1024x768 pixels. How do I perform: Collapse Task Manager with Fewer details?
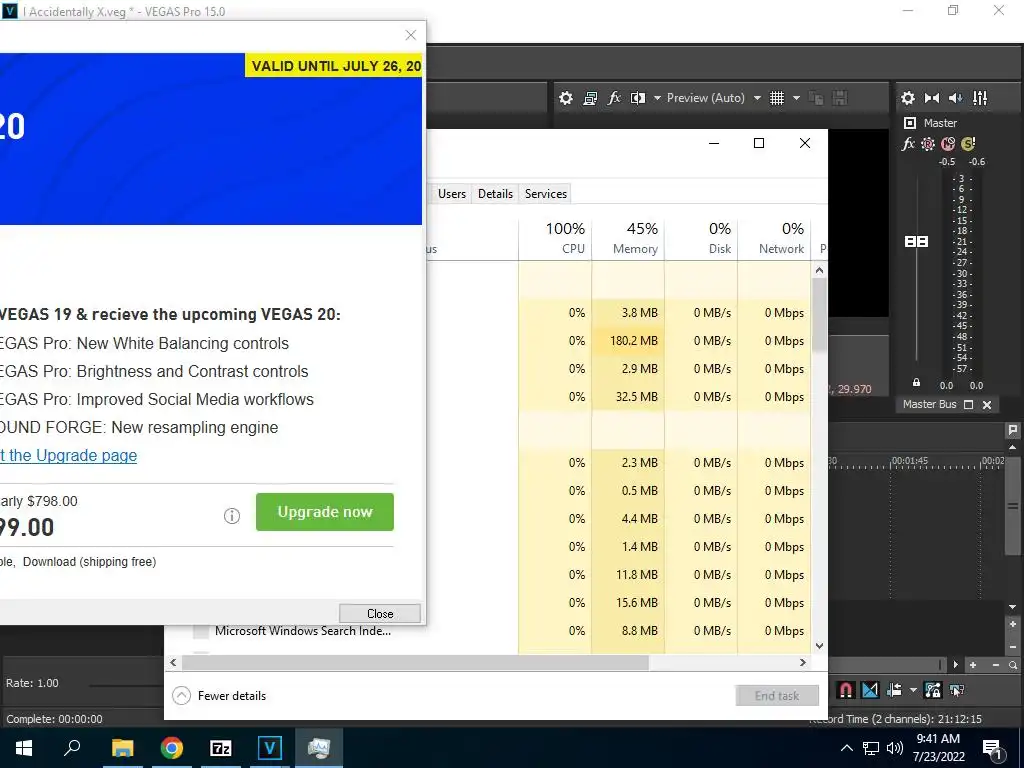[x=219, y=696]
